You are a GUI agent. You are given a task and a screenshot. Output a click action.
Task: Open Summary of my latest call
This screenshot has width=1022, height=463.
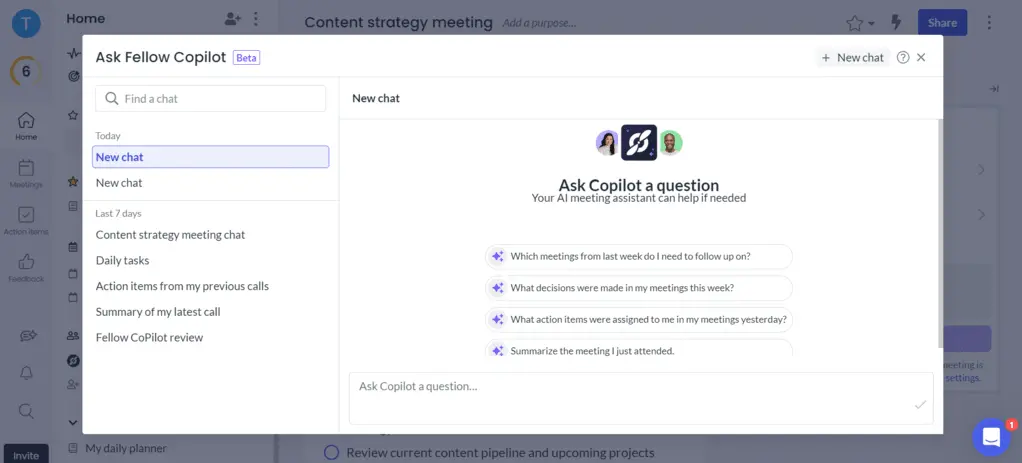click(158, 312)
